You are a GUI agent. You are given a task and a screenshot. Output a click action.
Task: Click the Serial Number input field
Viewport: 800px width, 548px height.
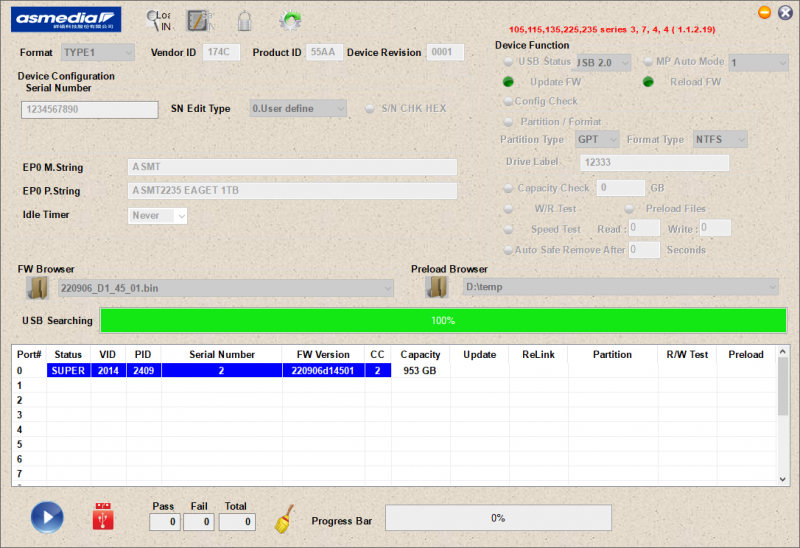[x=89, y=110]
